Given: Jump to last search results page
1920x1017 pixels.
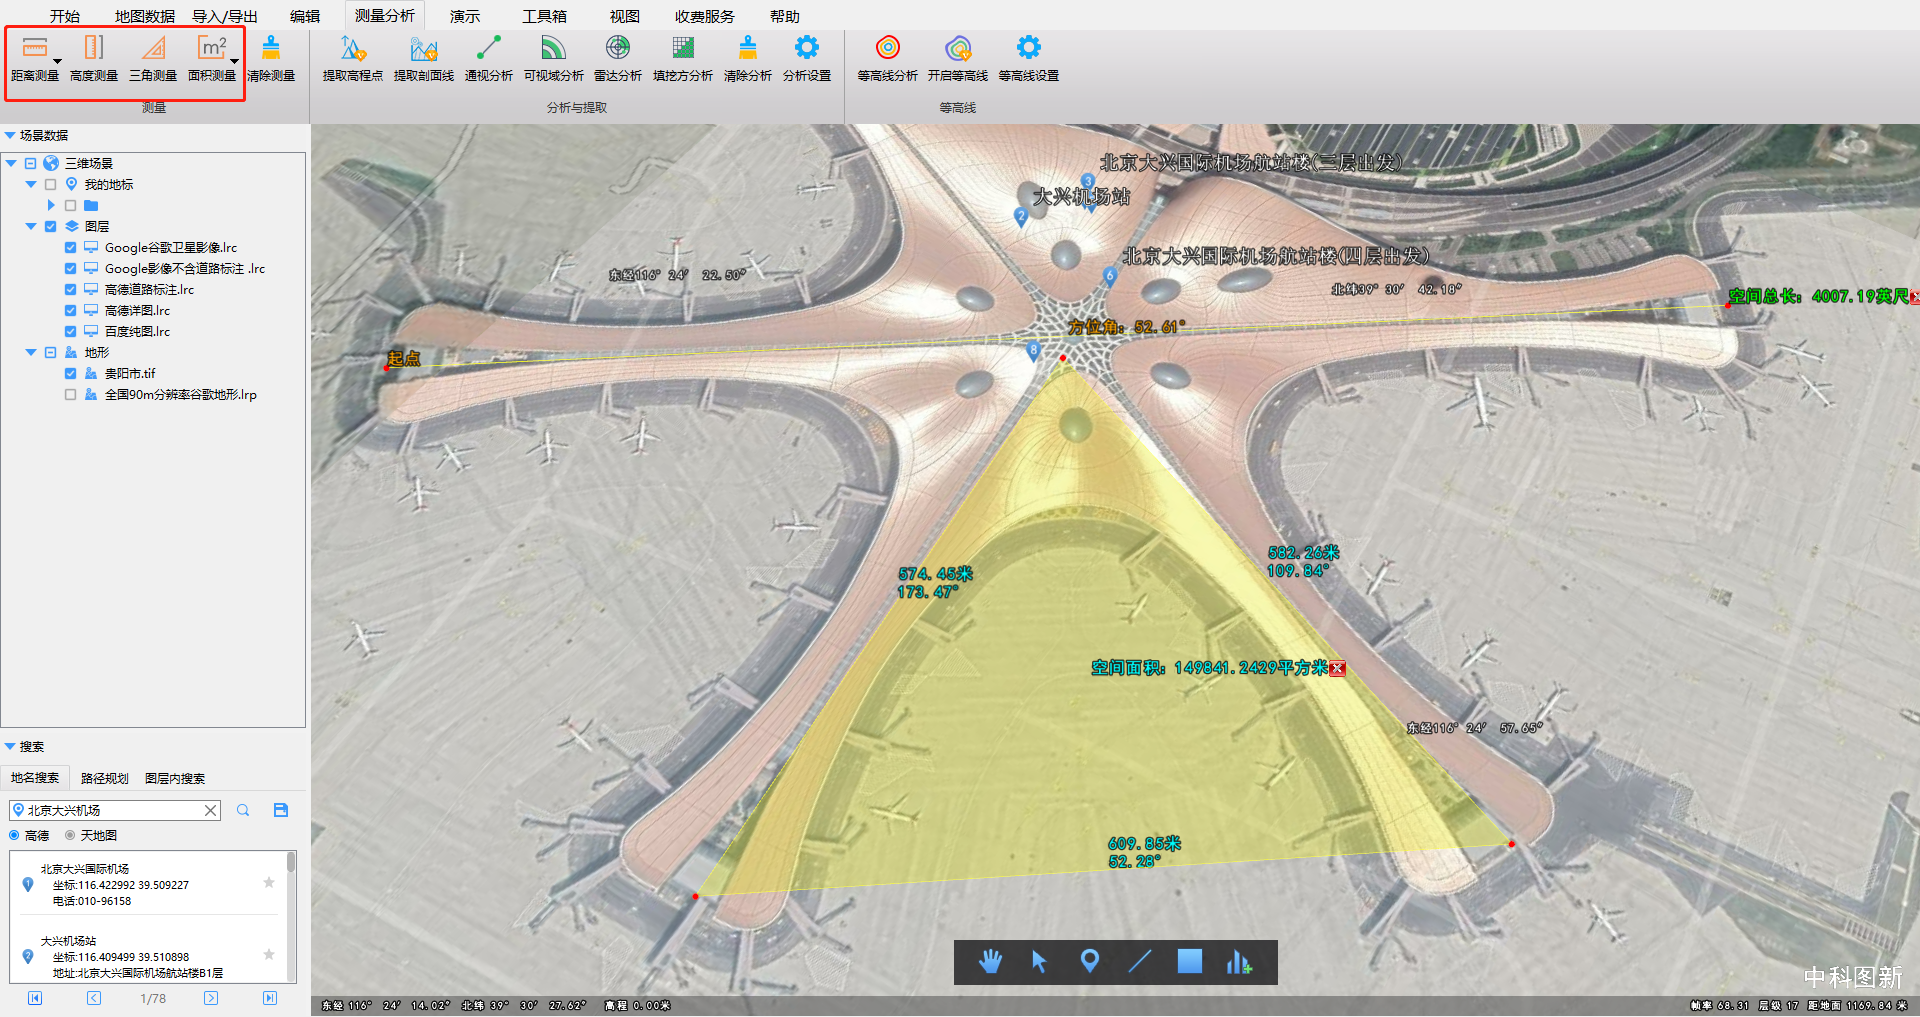Looking at the screenshot, I should (270, 998).
